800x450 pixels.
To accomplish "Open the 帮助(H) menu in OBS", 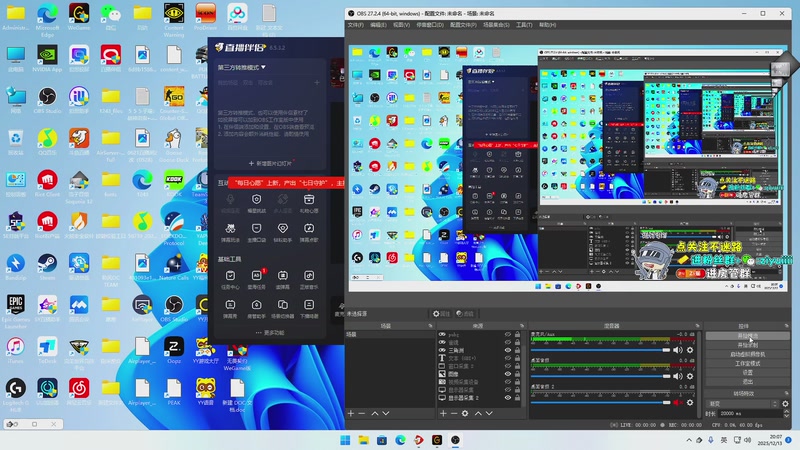I will (547, 24).
